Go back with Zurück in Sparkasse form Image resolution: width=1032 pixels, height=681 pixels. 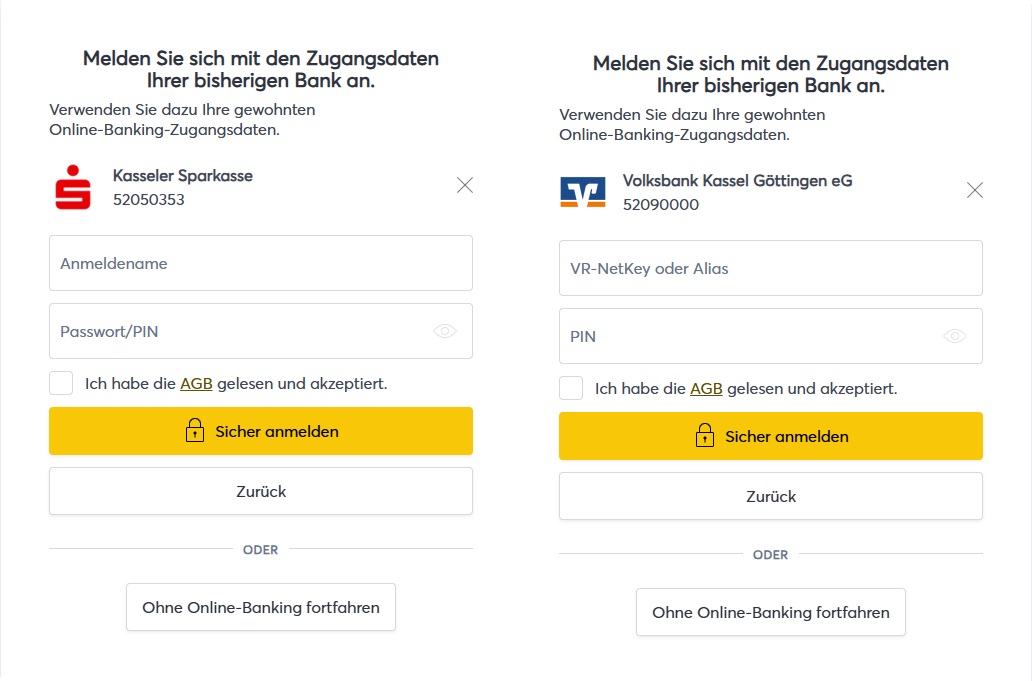[x=260, y=491]
